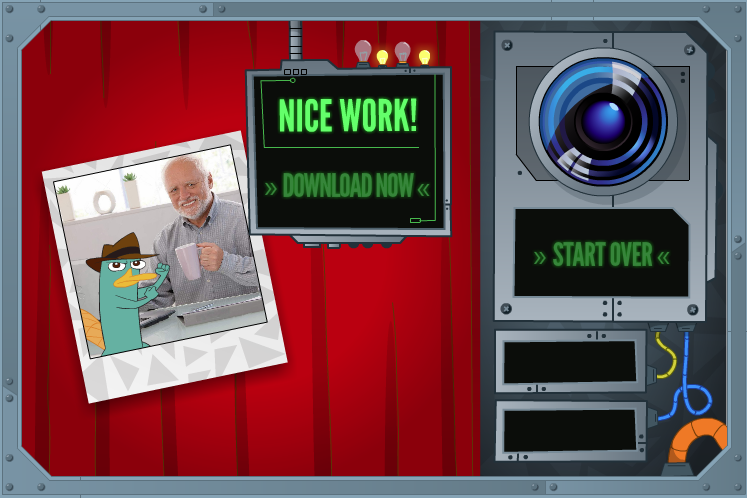This screenshot has height=498, width=747.
Task: Click the blue camera lens
Action: click(x=603, y=122)
